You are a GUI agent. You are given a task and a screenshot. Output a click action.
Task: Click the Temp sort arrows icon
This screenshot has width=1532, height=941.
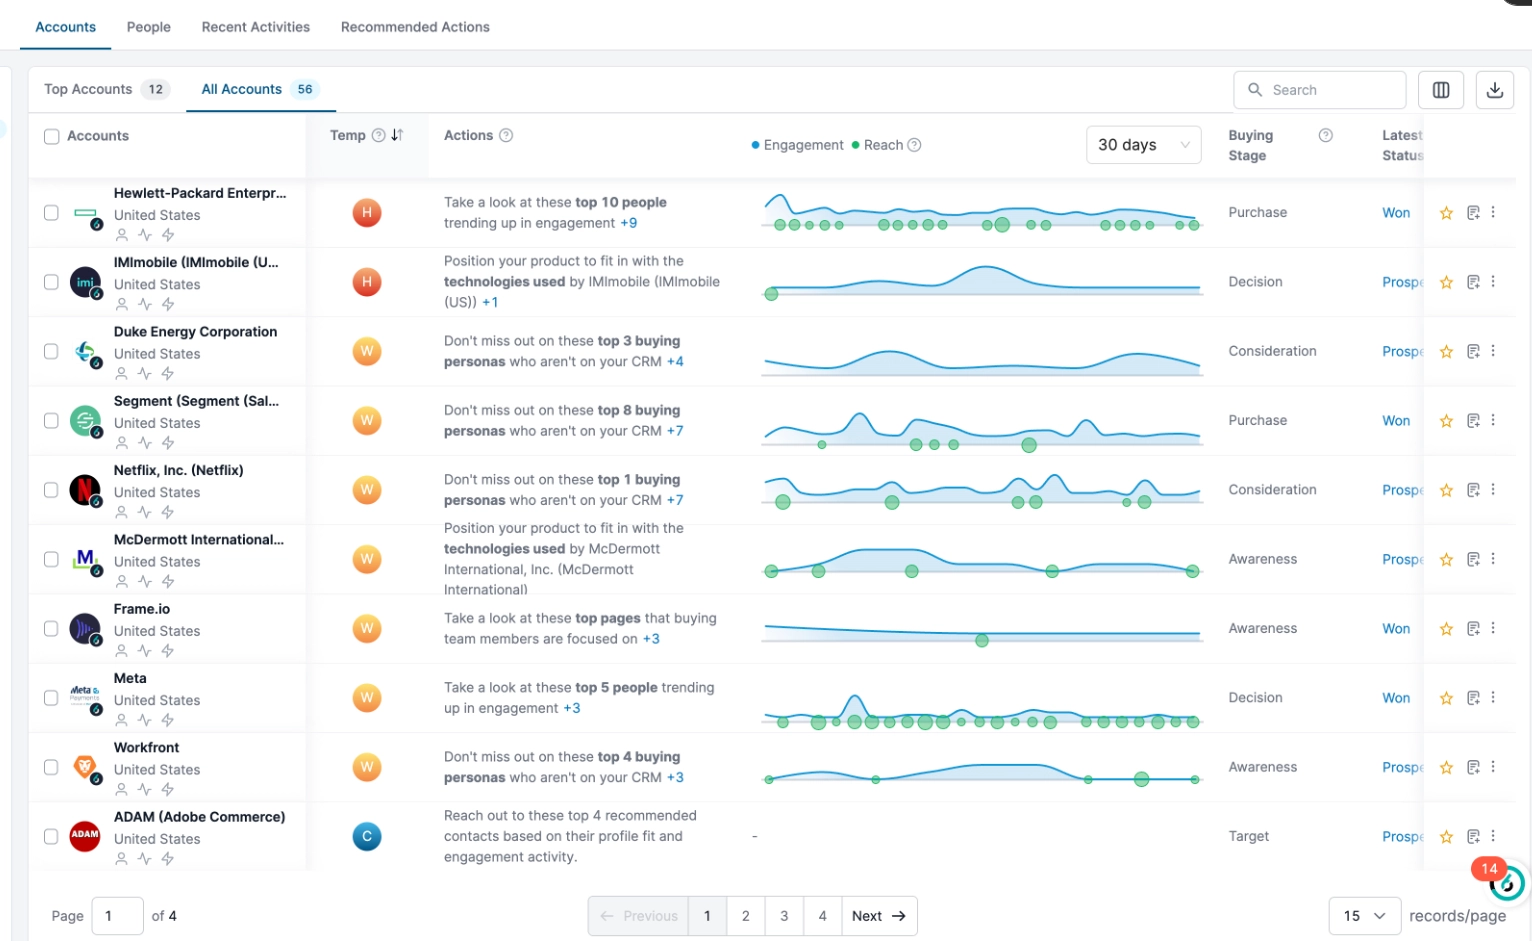tap(397, 135)
